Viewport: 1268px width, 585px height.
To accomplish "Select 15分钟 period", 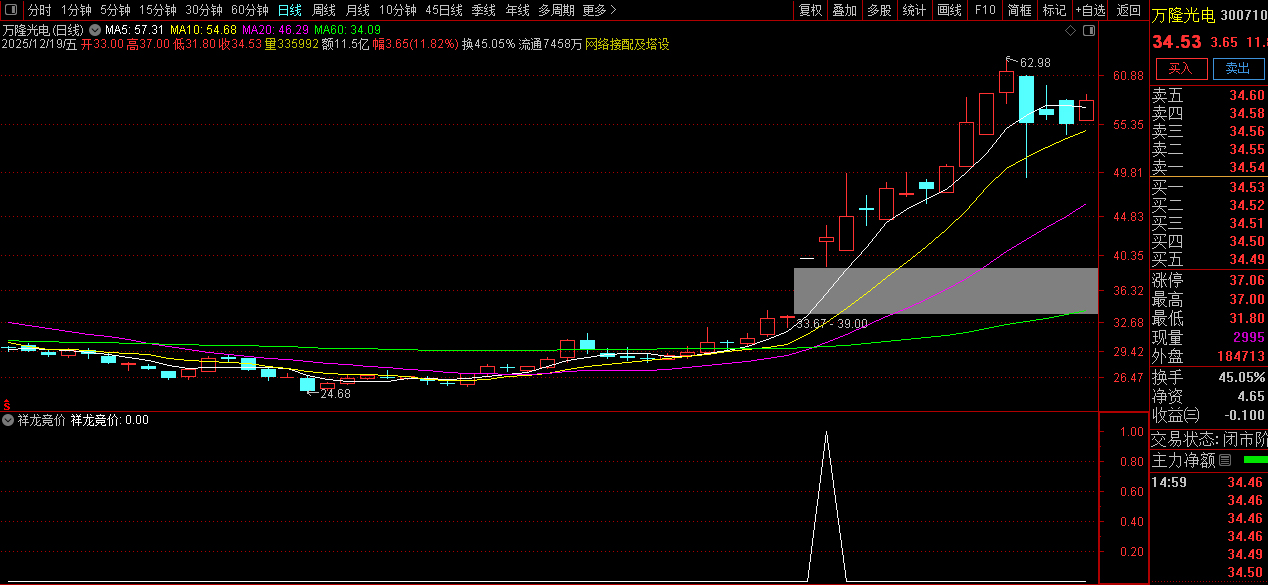I will pos(157,10).
